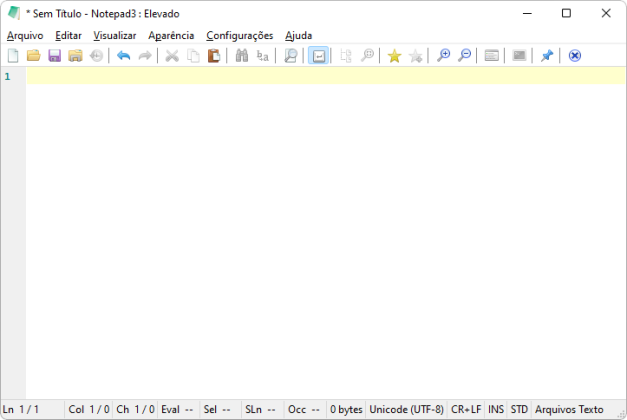Screen dimensions: 627x420
Task: Open the Visualizar menu
Action: coord(115,36)
